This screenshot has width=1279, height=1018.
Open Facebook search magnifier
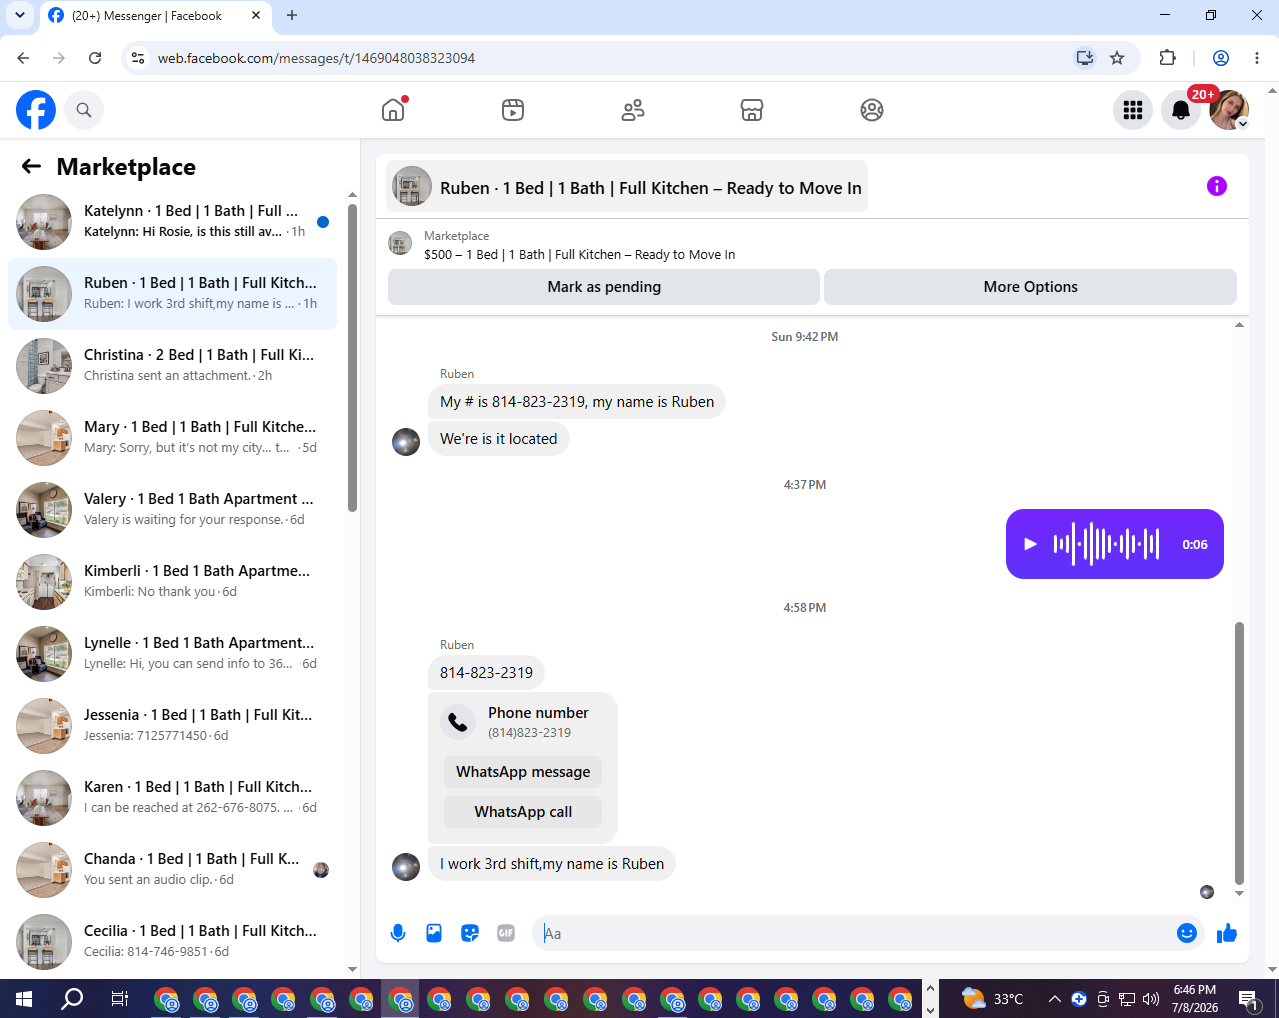[x=84, y=110]
